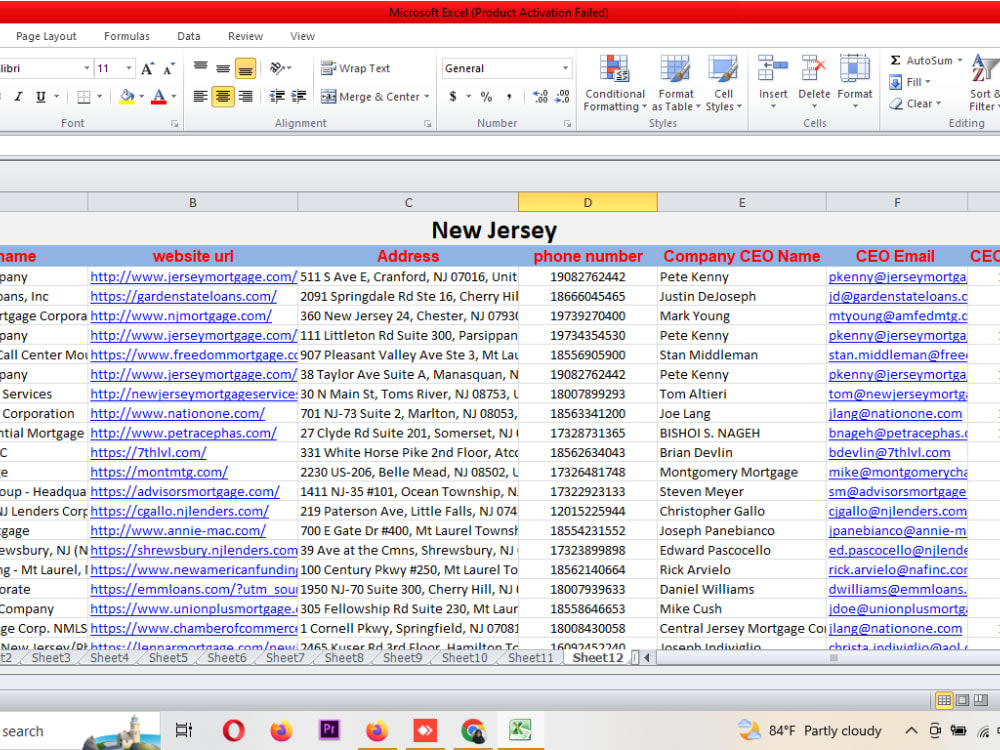Screen dimensions: 1000x750
Task: Select Top Align icon
Action: (x=200, y=68)
